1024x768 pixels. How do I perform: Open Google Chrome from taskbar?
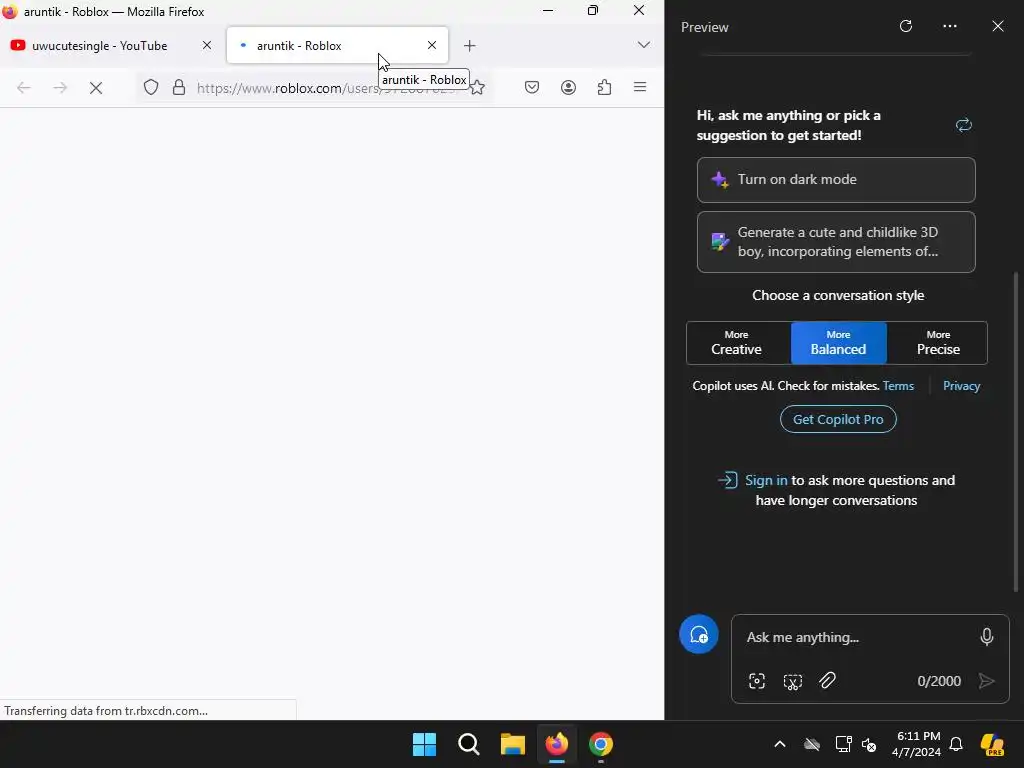click(601, 744)
